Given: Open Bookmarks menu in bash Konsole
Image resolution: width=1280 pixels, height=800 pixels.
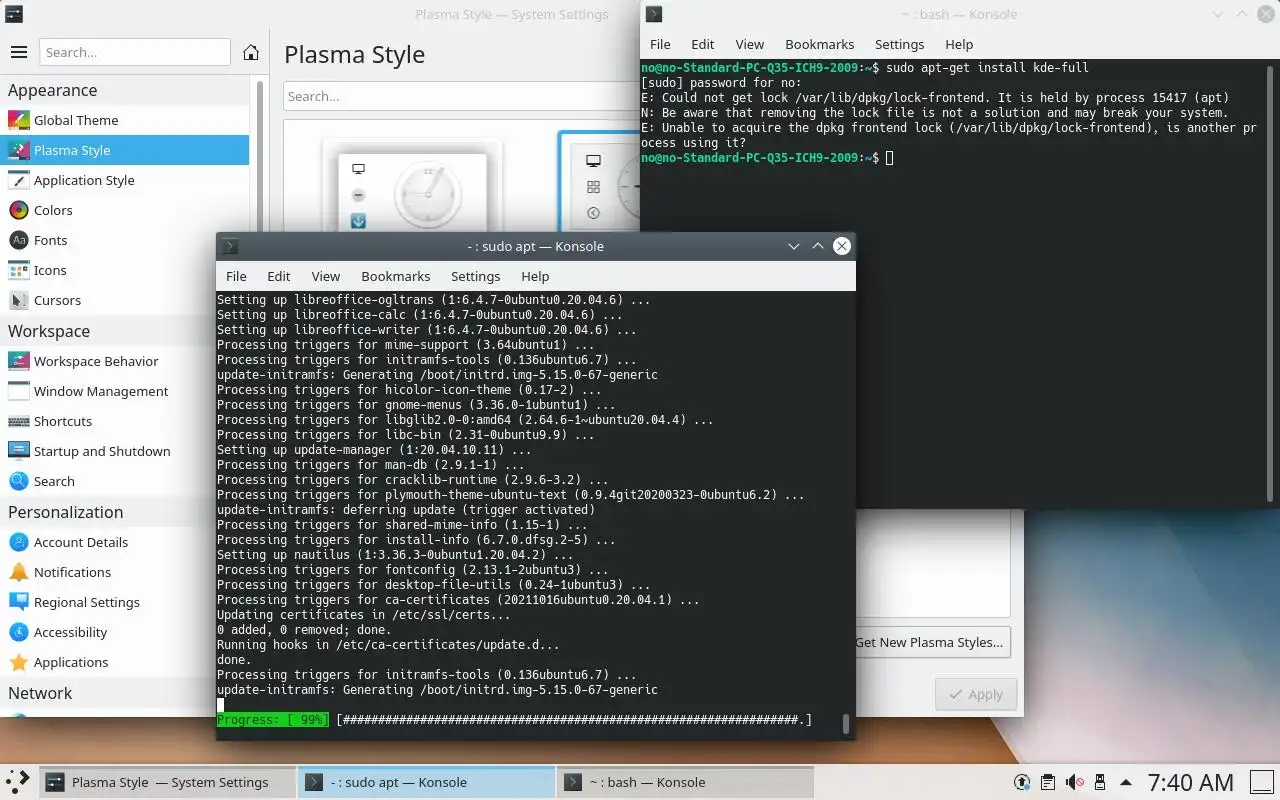Looking at the screenshot, I should click(x=820, y=44).
